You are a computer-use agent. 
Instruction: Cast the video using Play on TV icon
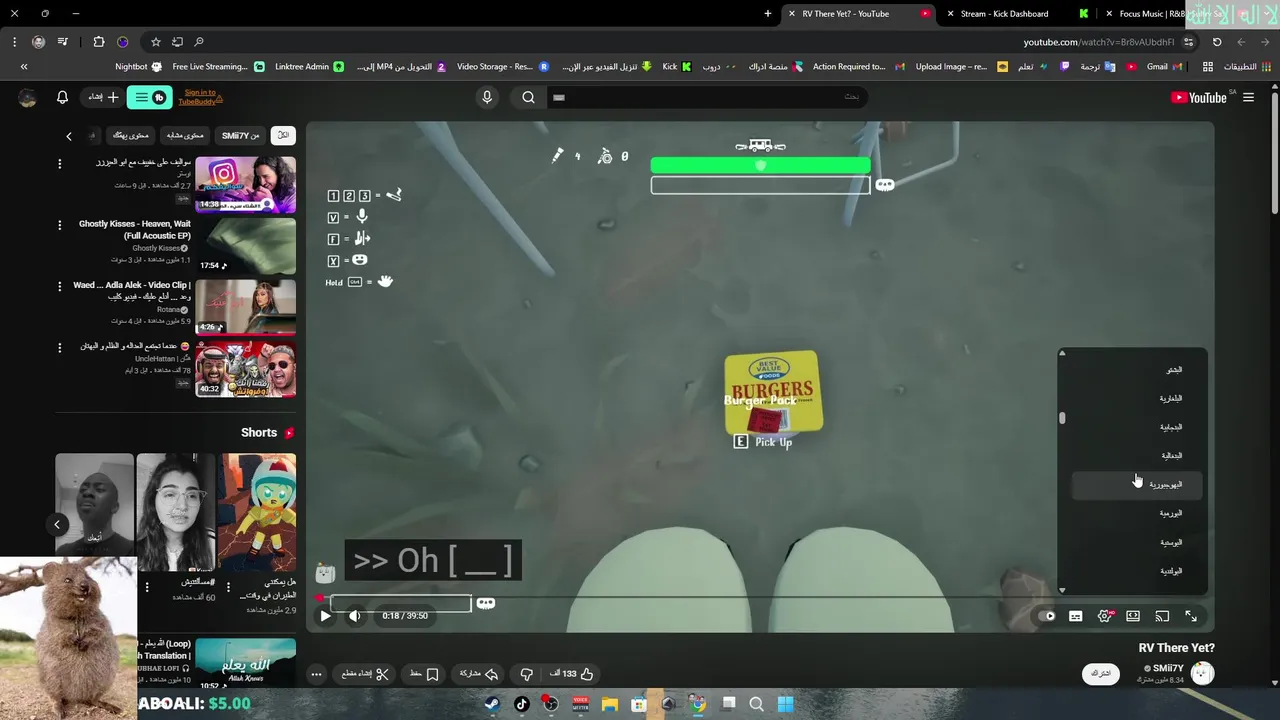coord(1162,616)
